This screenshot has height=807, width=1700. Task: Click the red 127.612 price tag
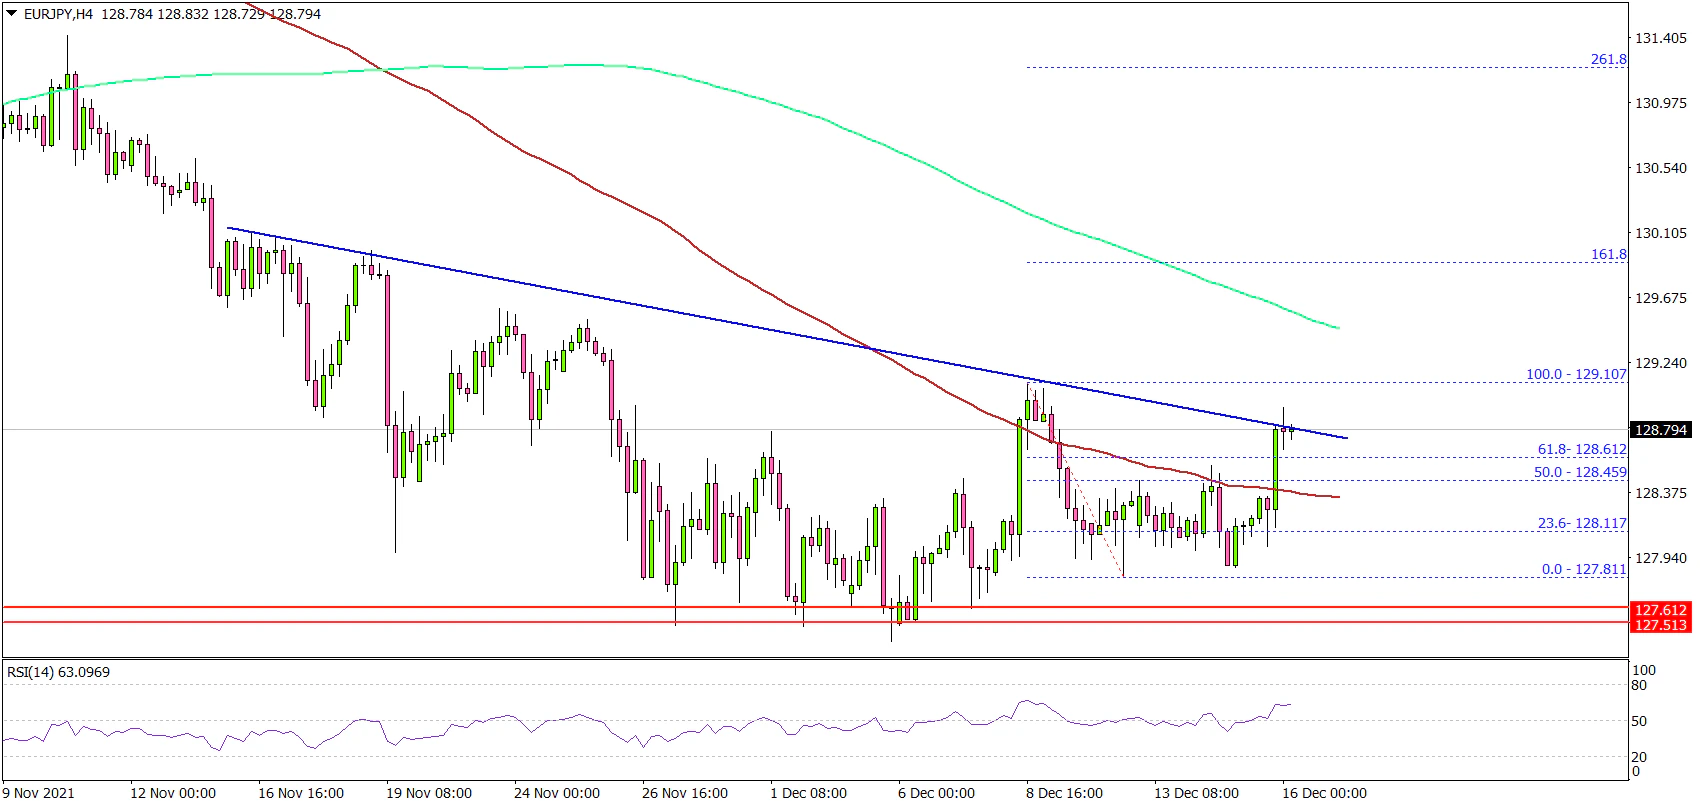pyautogui.click(x=1660, y=609)
